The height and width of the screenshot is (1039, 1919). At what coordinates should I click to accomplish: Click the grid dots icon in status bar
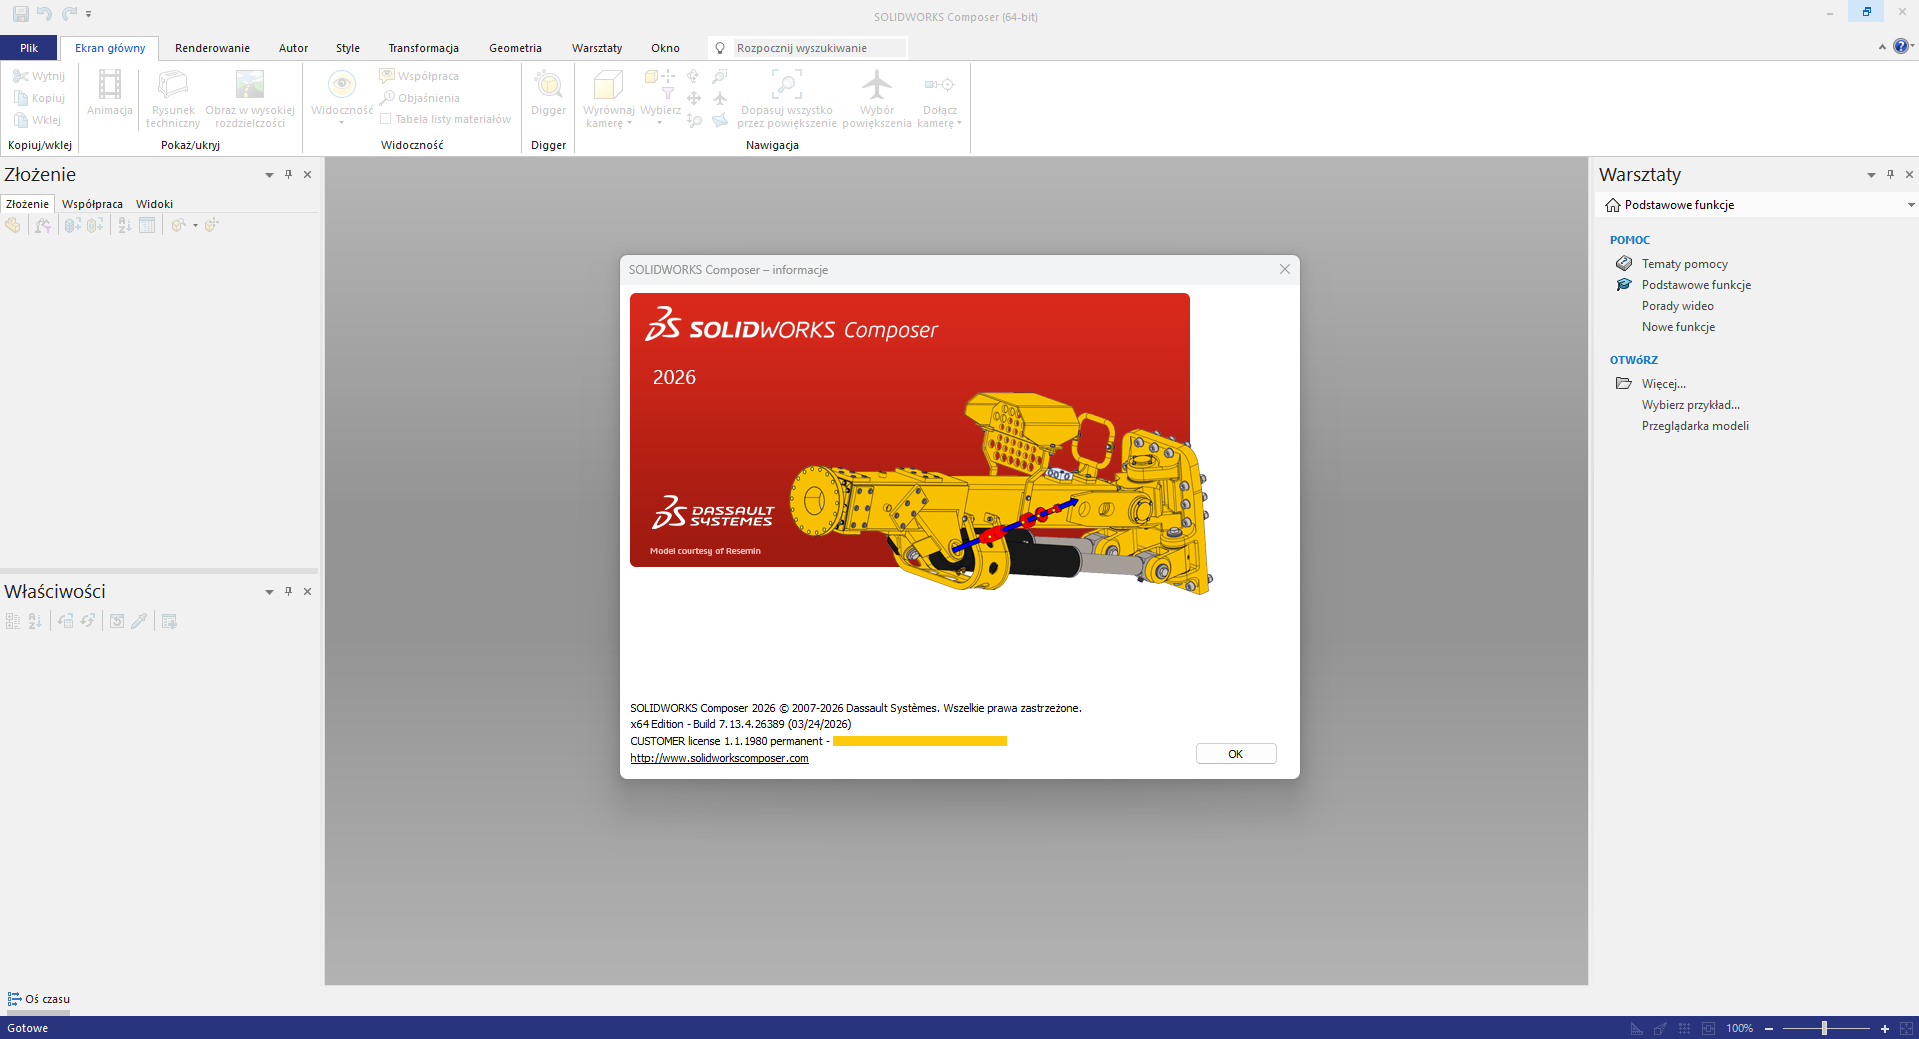[x=1684, y=1028]
